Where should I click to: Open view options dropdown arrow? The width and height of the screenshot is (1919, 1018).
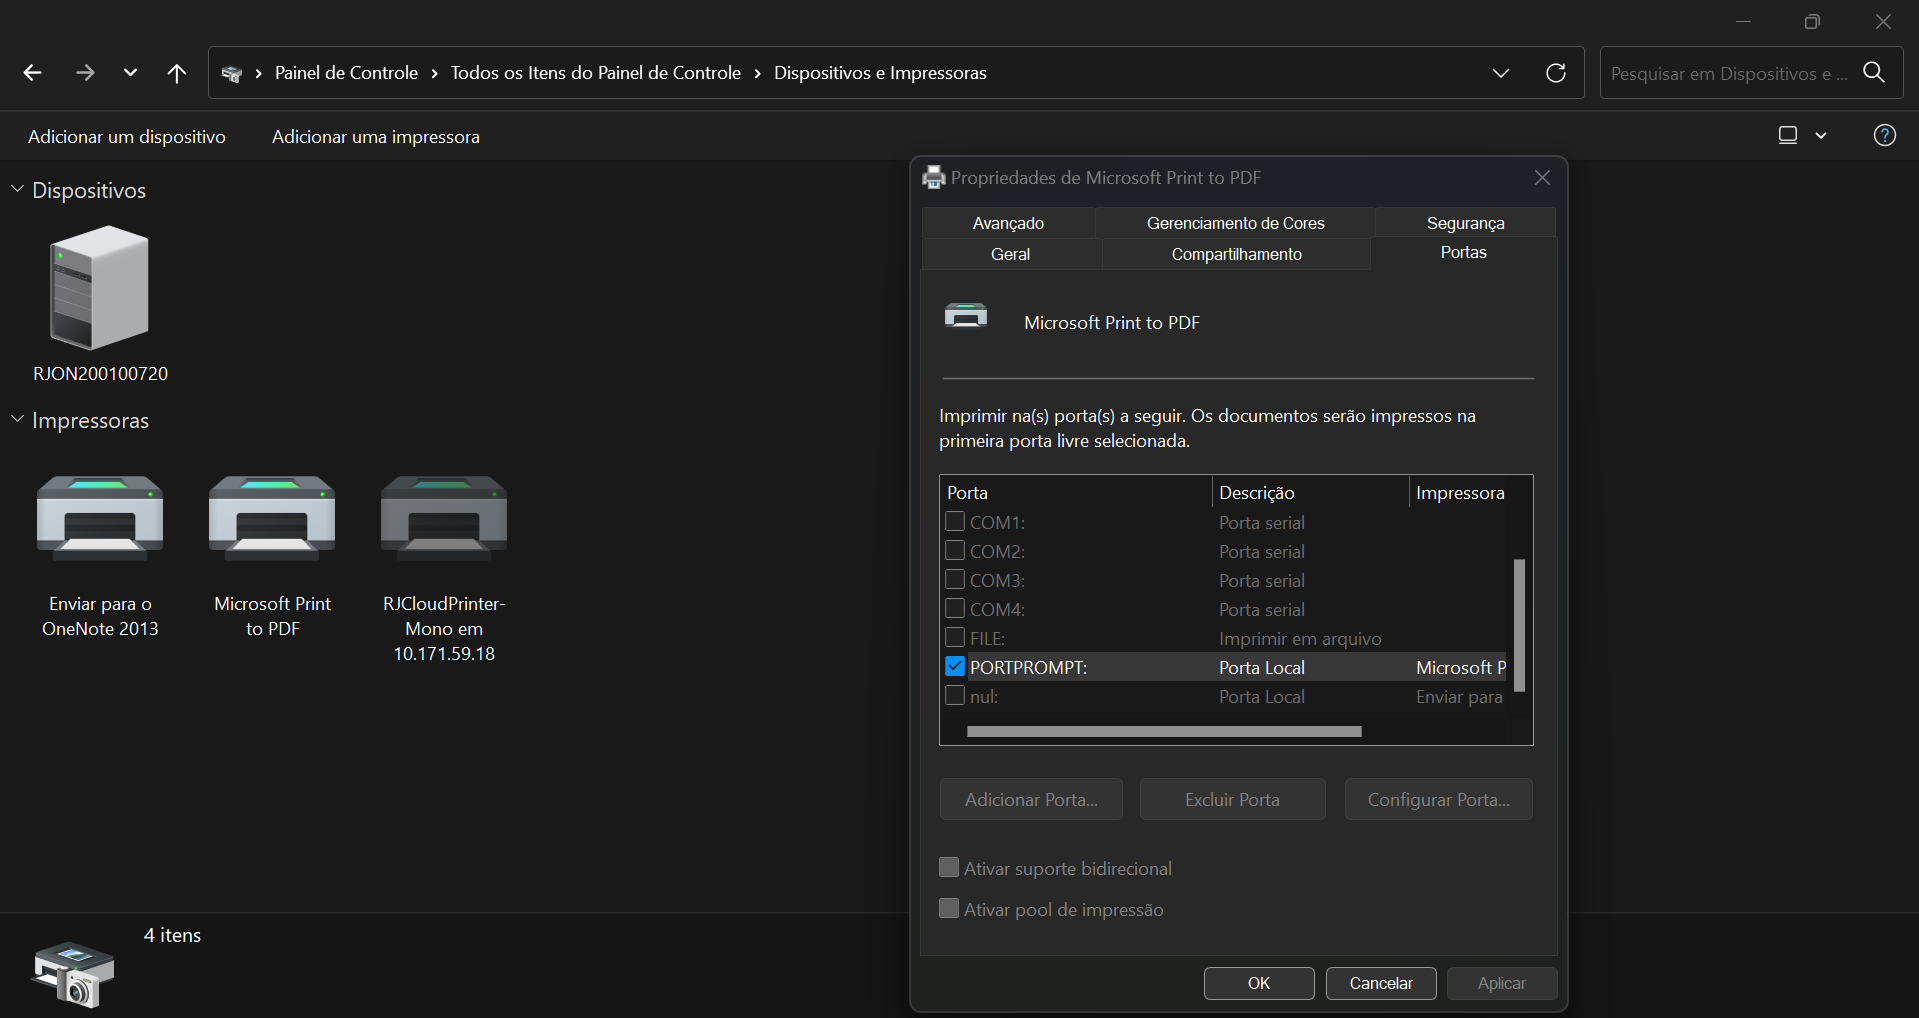(x=1821, y=135)
